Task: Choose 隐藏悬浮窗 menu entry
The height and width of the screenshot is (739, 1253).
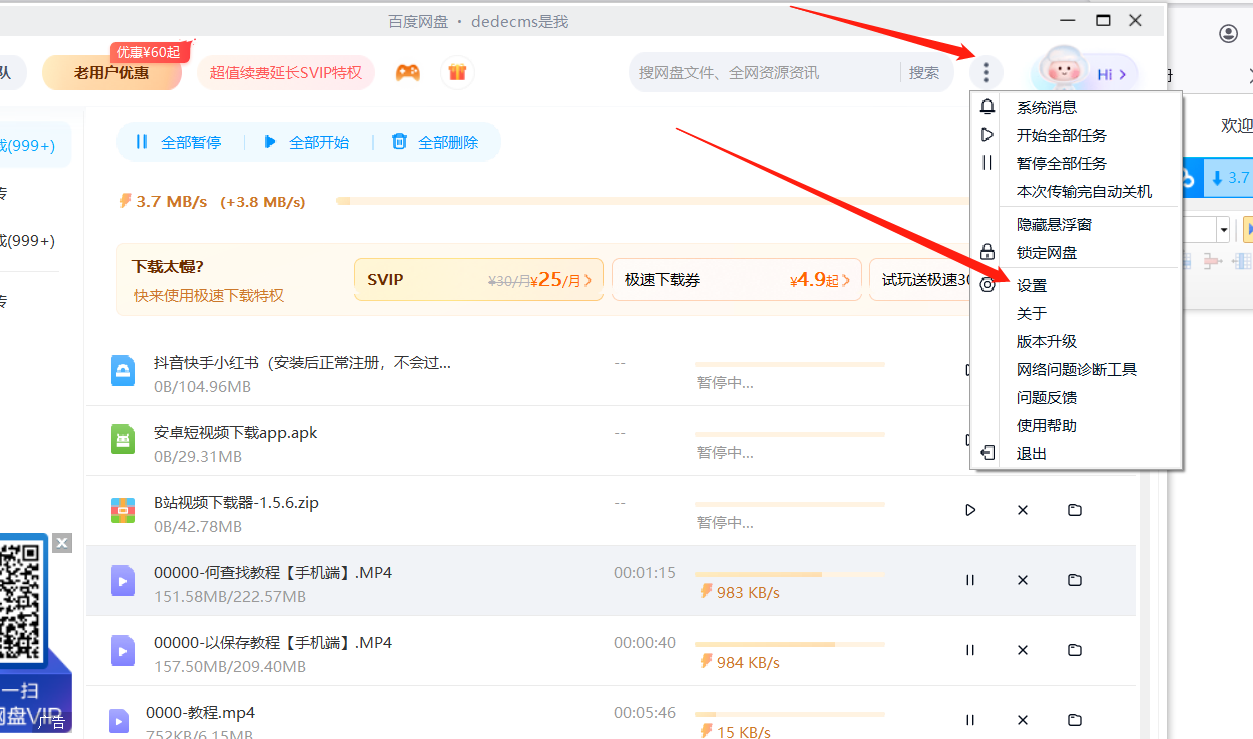Action: click(1054, 225)
